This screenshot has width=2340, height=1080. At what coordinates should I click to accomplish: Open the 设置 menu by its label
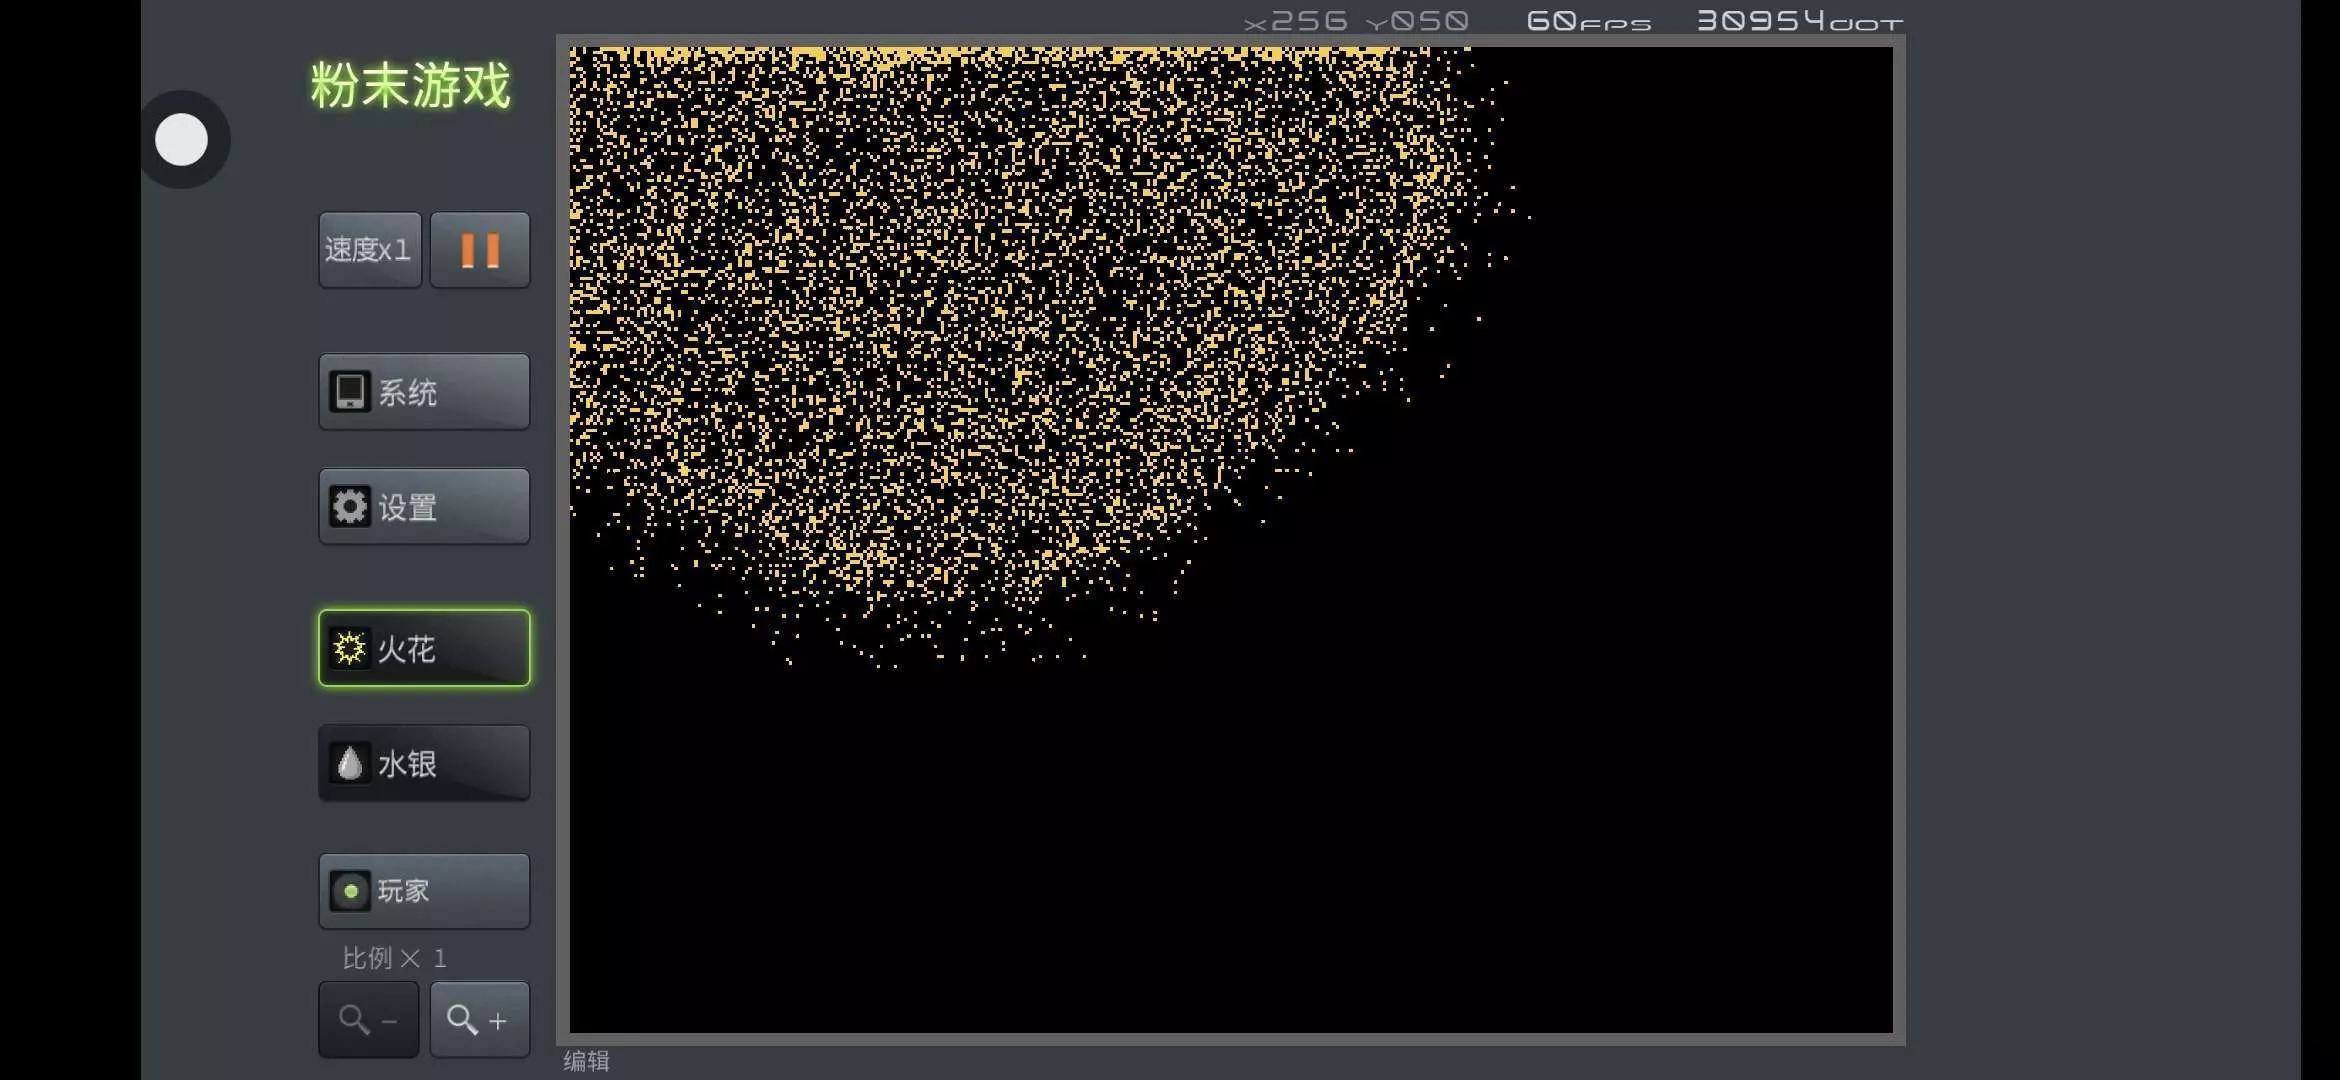tap(408, 508)
